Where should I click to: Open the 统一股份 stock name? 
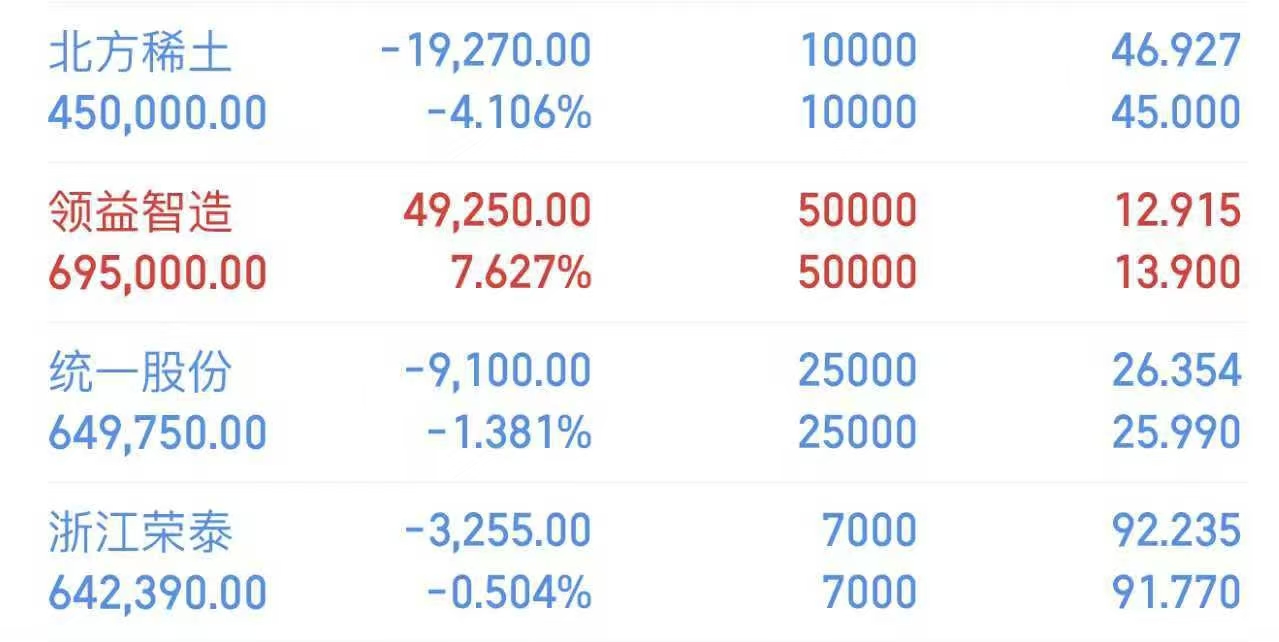point(140,372)
